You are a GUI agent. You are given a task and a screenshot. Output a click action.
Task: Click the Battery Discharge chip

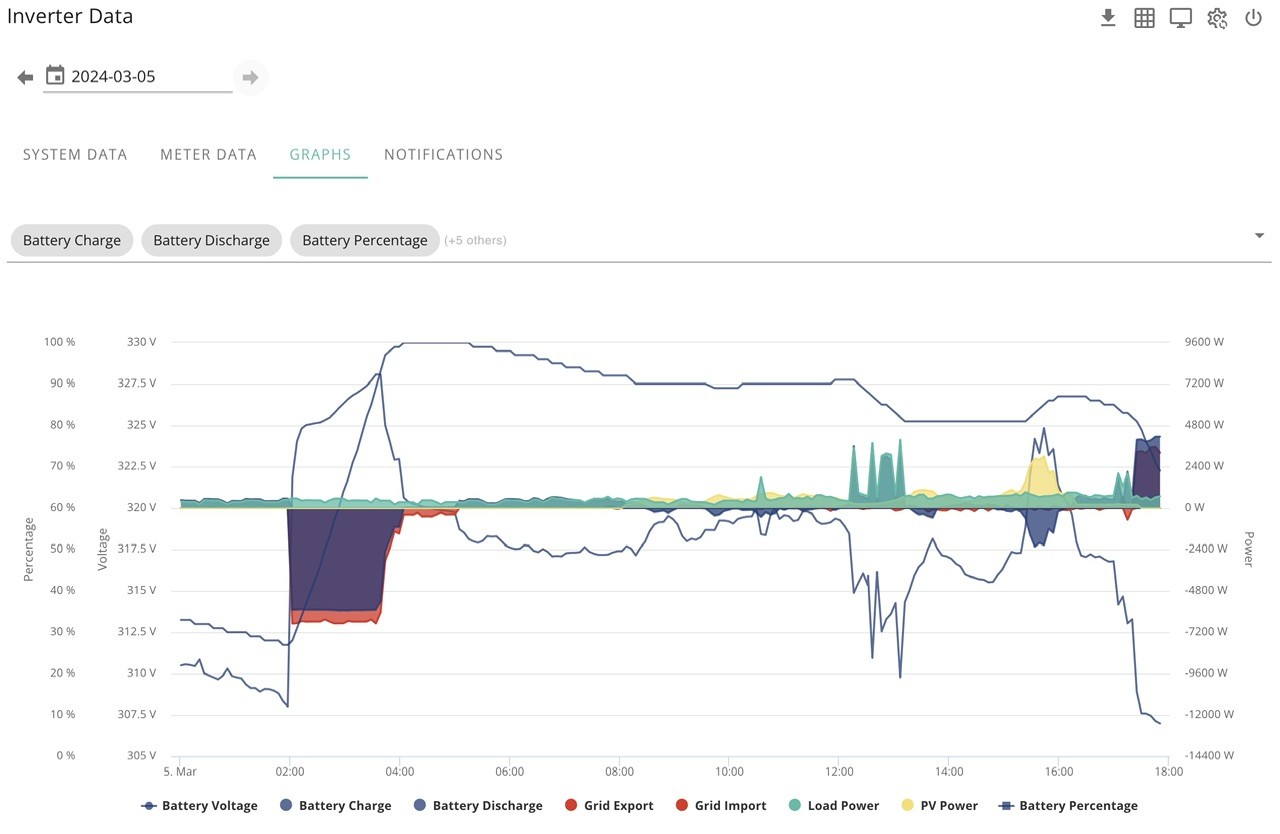coord(211,240)
